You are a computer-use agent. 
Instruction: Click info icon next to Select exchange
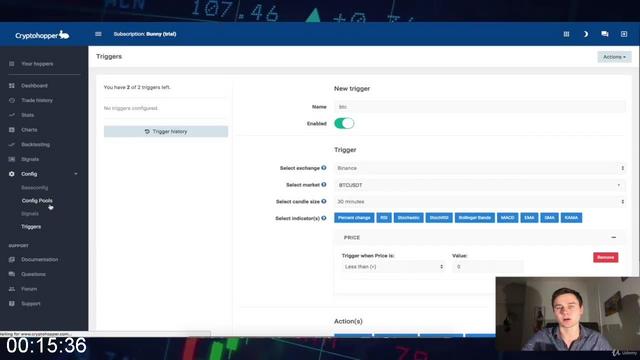pyautogui.click(x=324, y=168)
